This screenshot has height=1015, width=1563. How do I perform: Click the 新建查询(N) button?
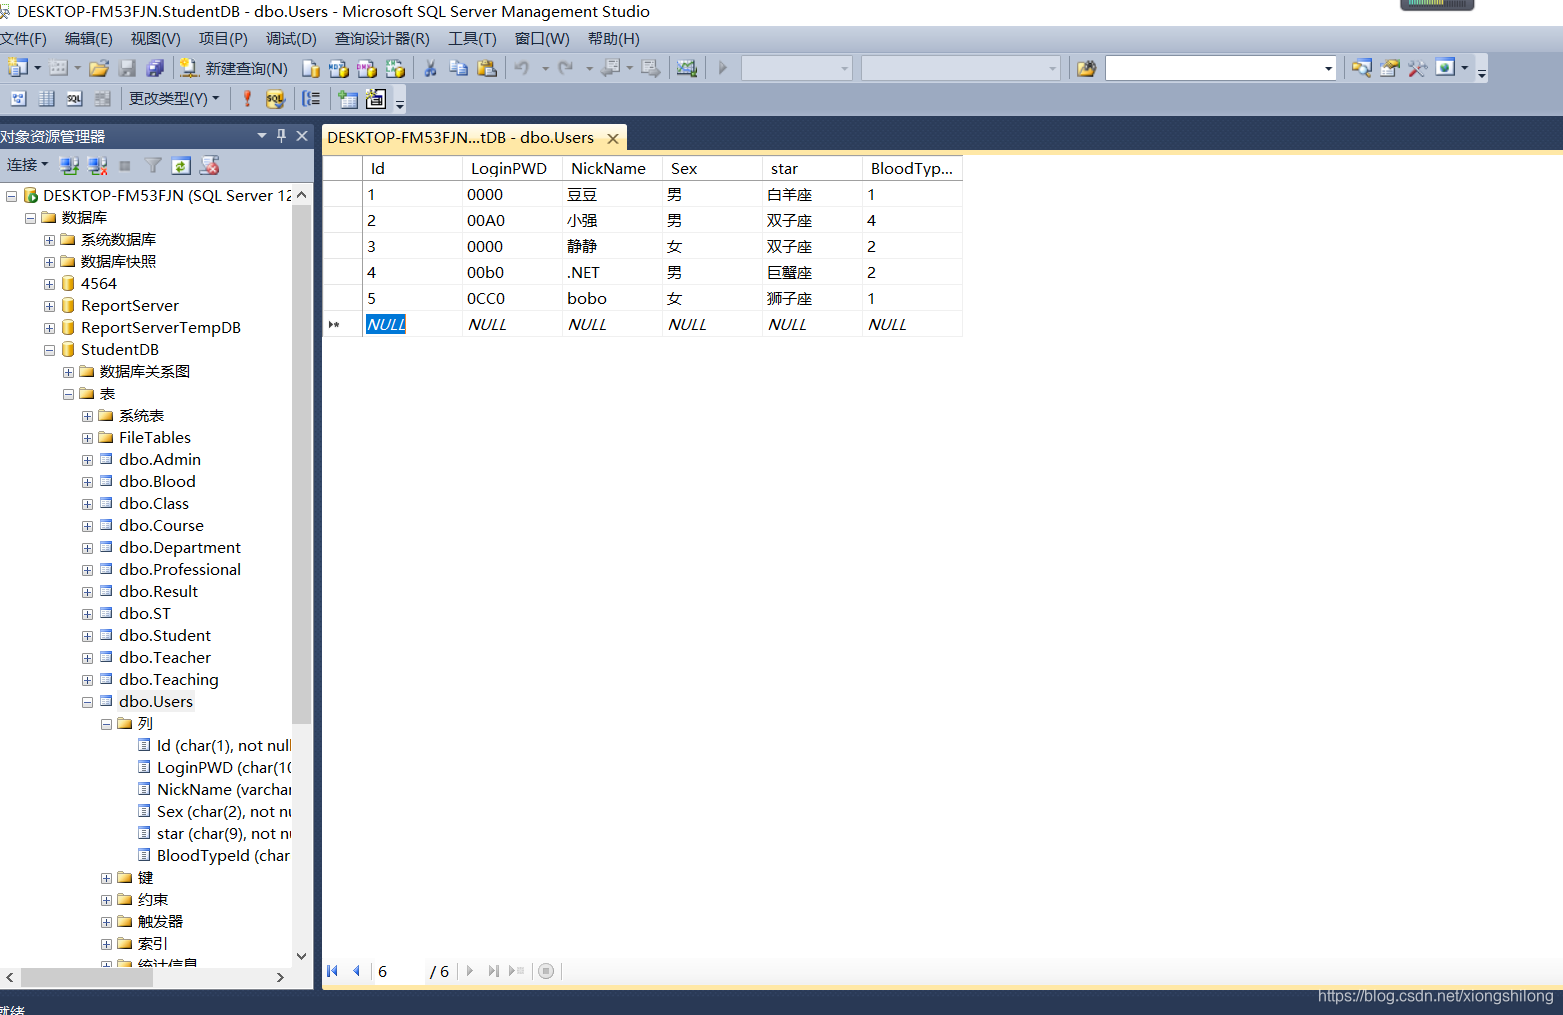pos(235,68)
